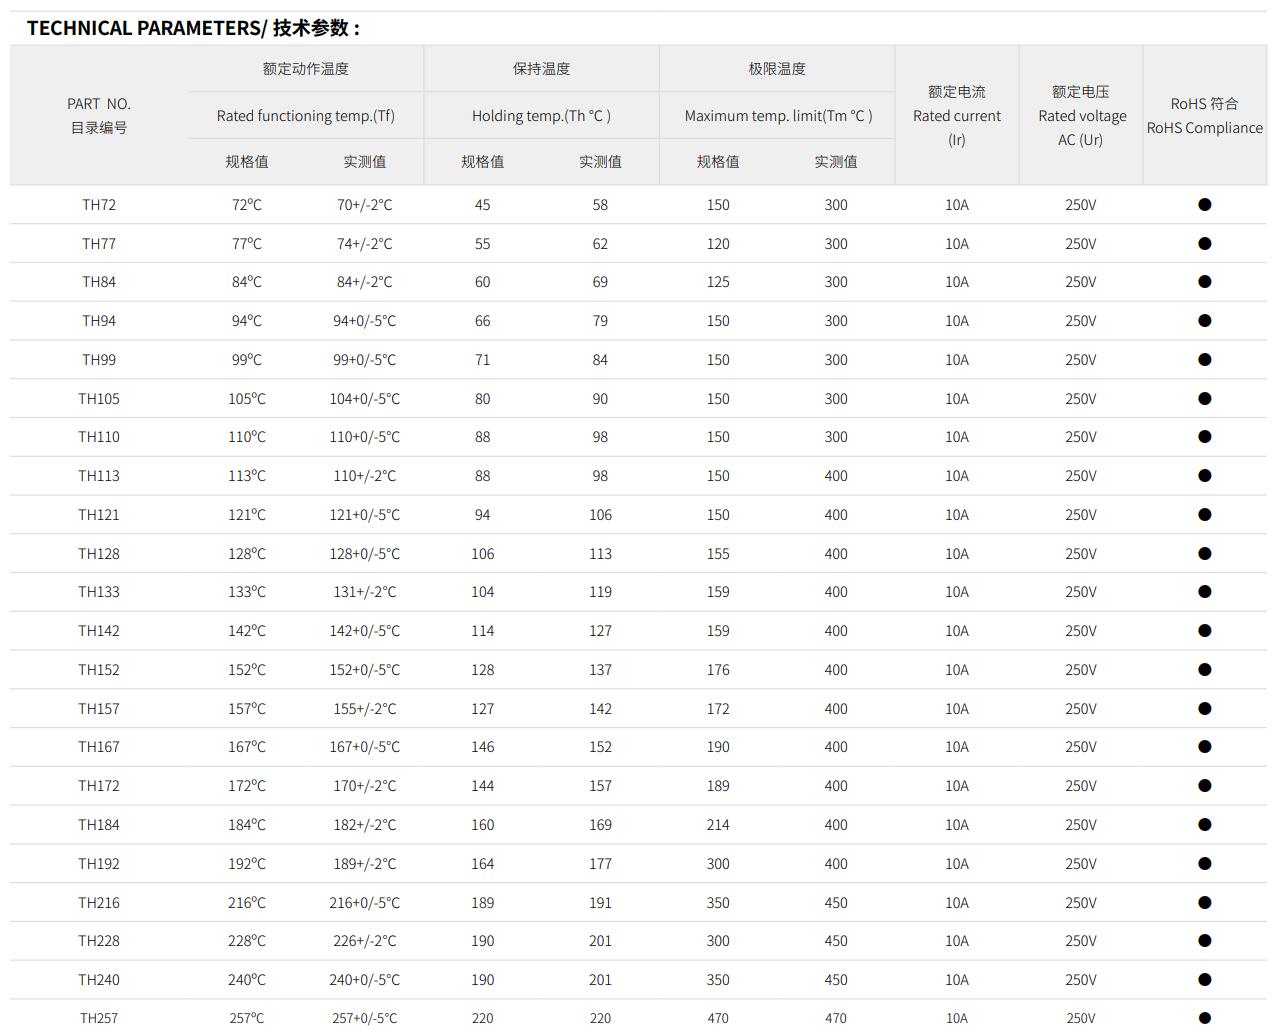Click the PART NO. column header
This screenshot has width=1278, height=1030.
(x=99, y=116)
